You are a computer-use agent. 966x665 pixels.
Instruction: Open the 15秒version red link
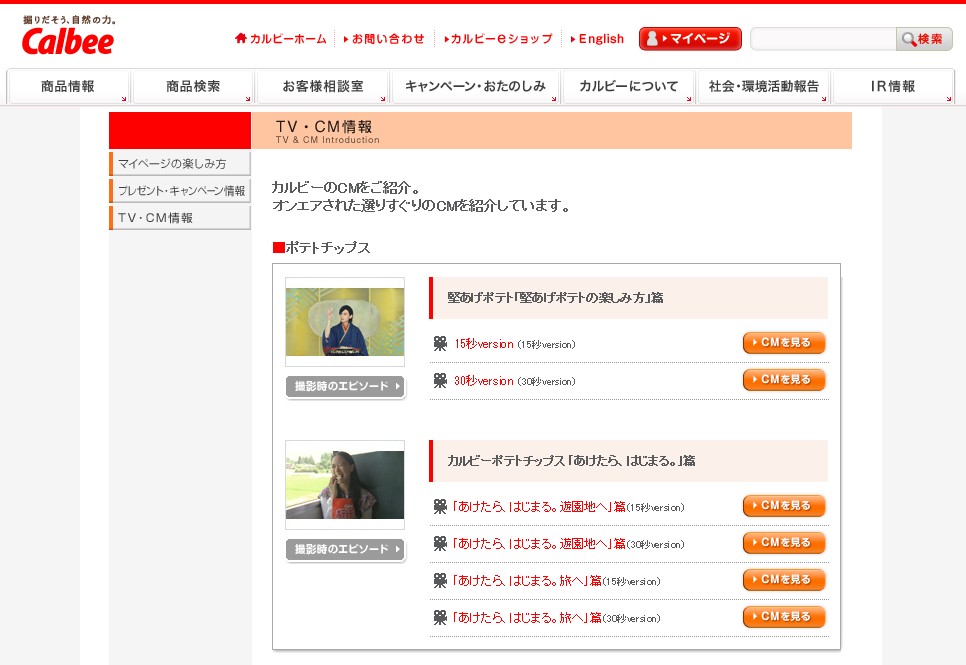[x=484, y=344]
